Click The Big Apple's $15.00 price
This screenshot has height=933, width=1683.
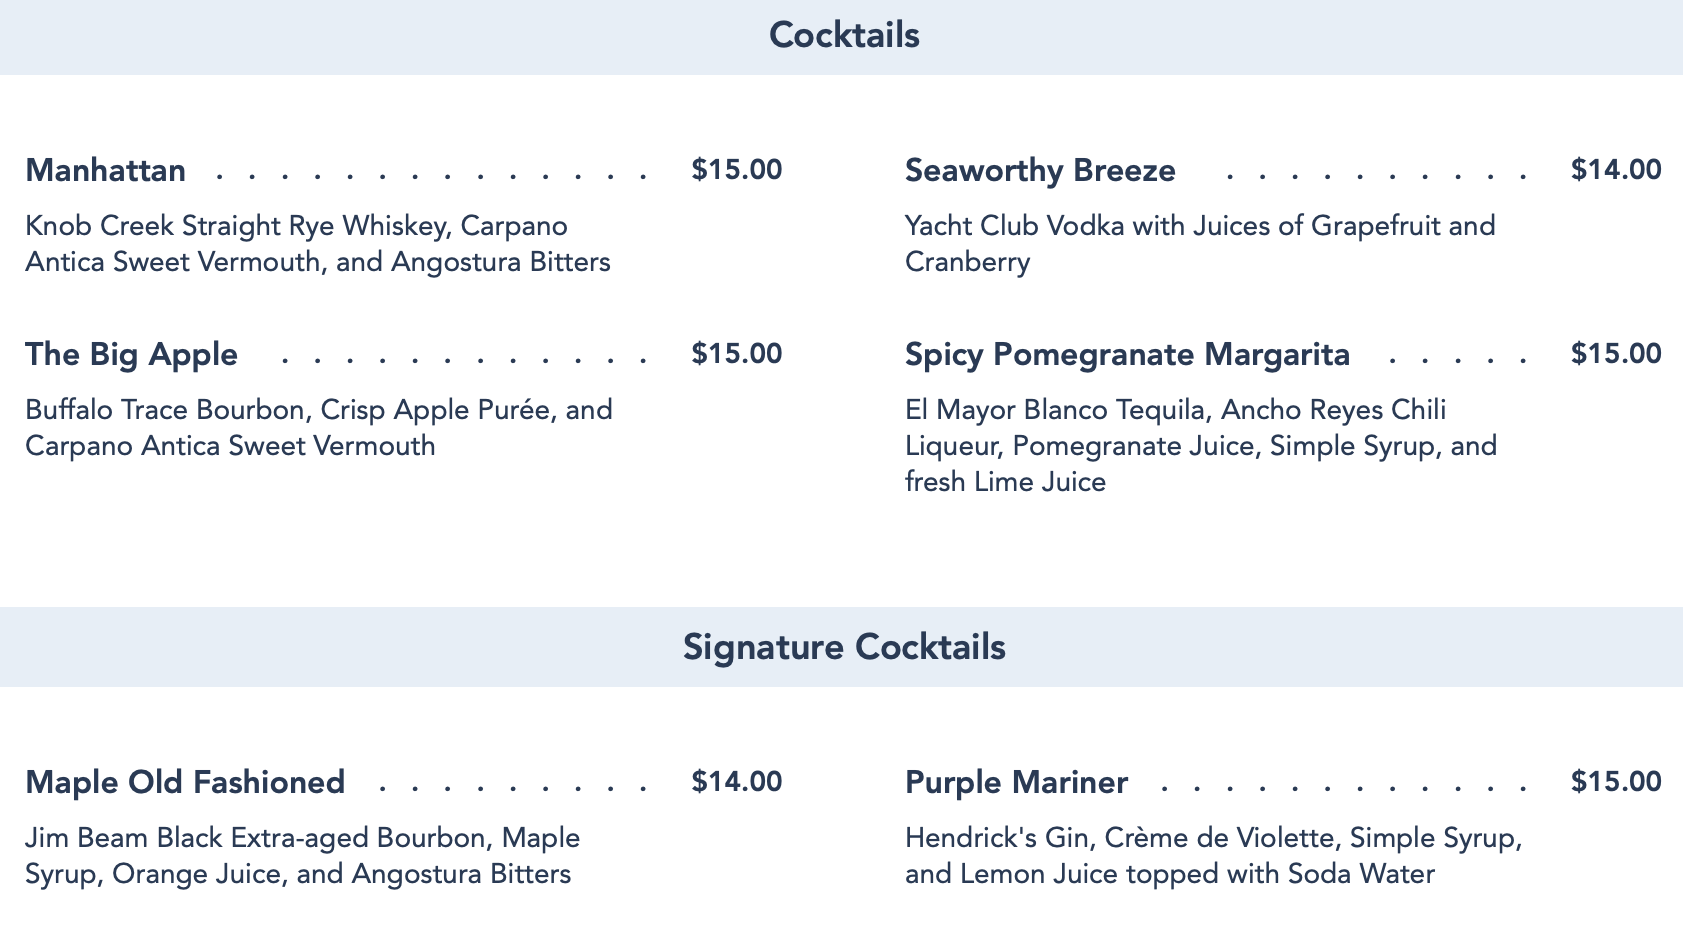736,354
